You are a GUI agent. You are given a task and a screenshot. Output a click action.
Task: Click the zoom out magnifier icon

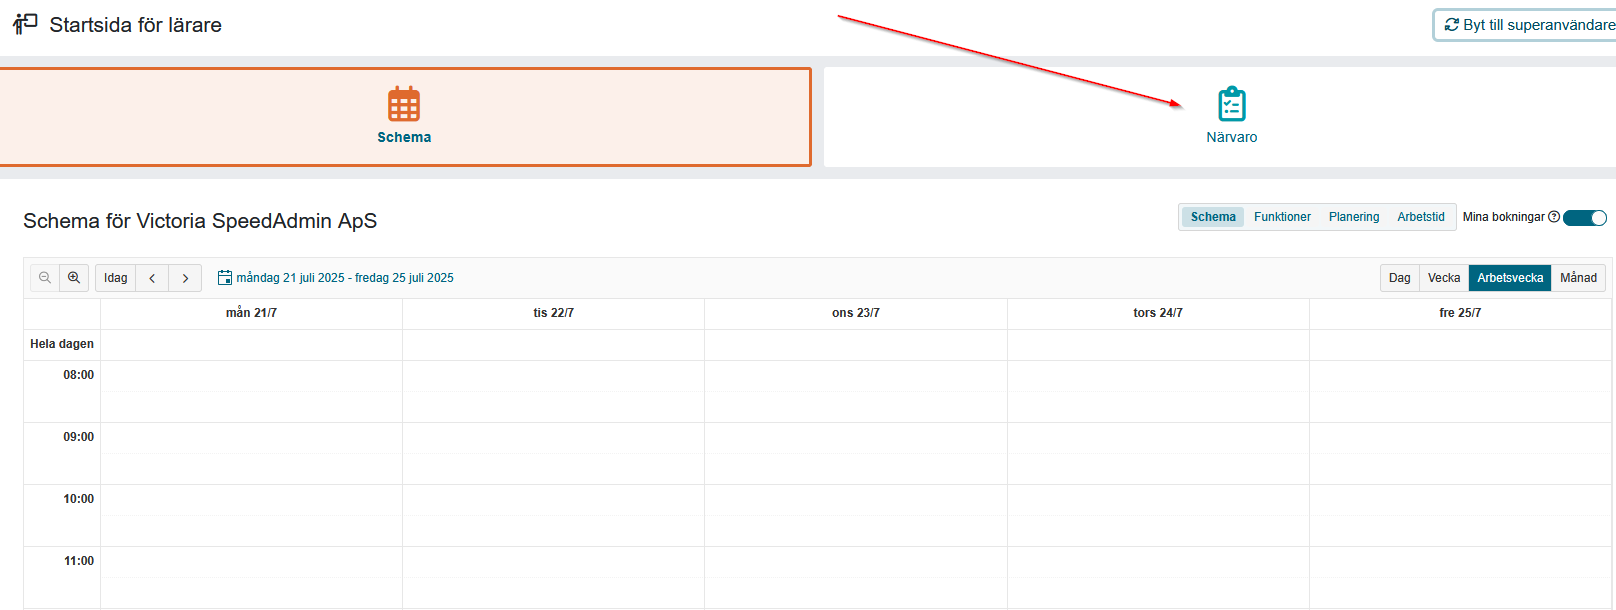(x=45, y=278)
